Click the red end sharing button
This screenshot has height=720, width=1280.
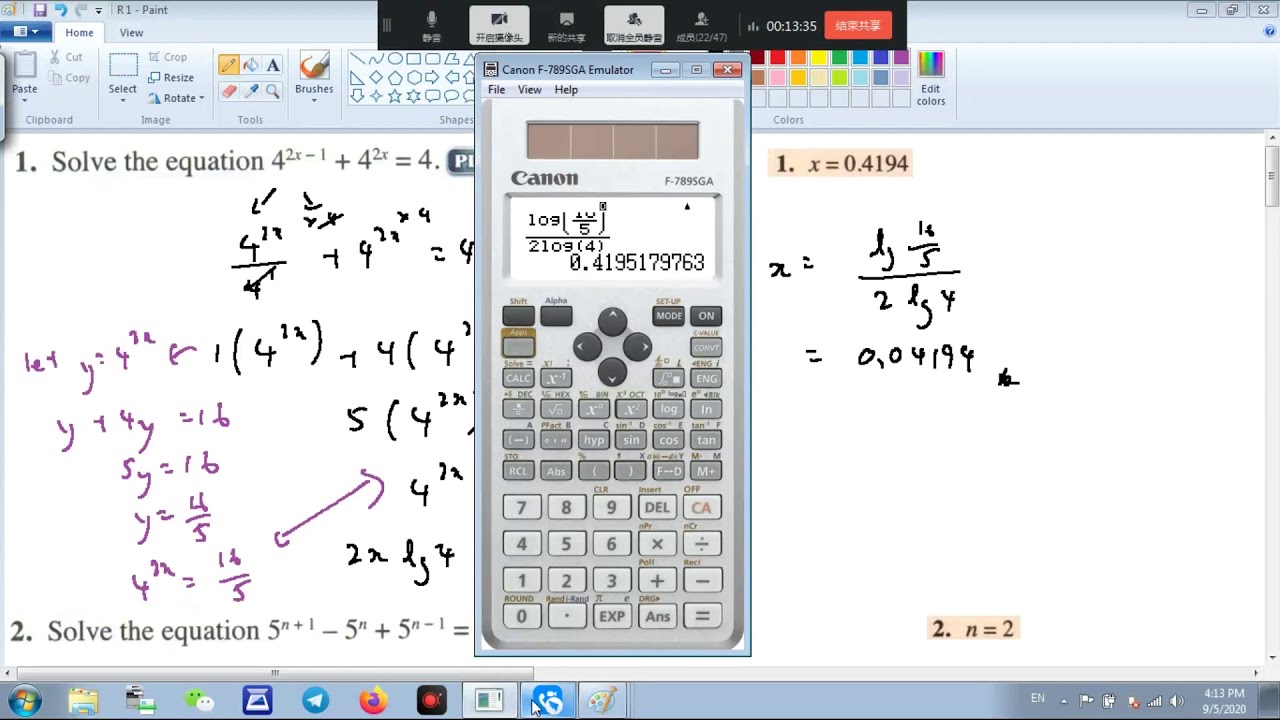858,26
